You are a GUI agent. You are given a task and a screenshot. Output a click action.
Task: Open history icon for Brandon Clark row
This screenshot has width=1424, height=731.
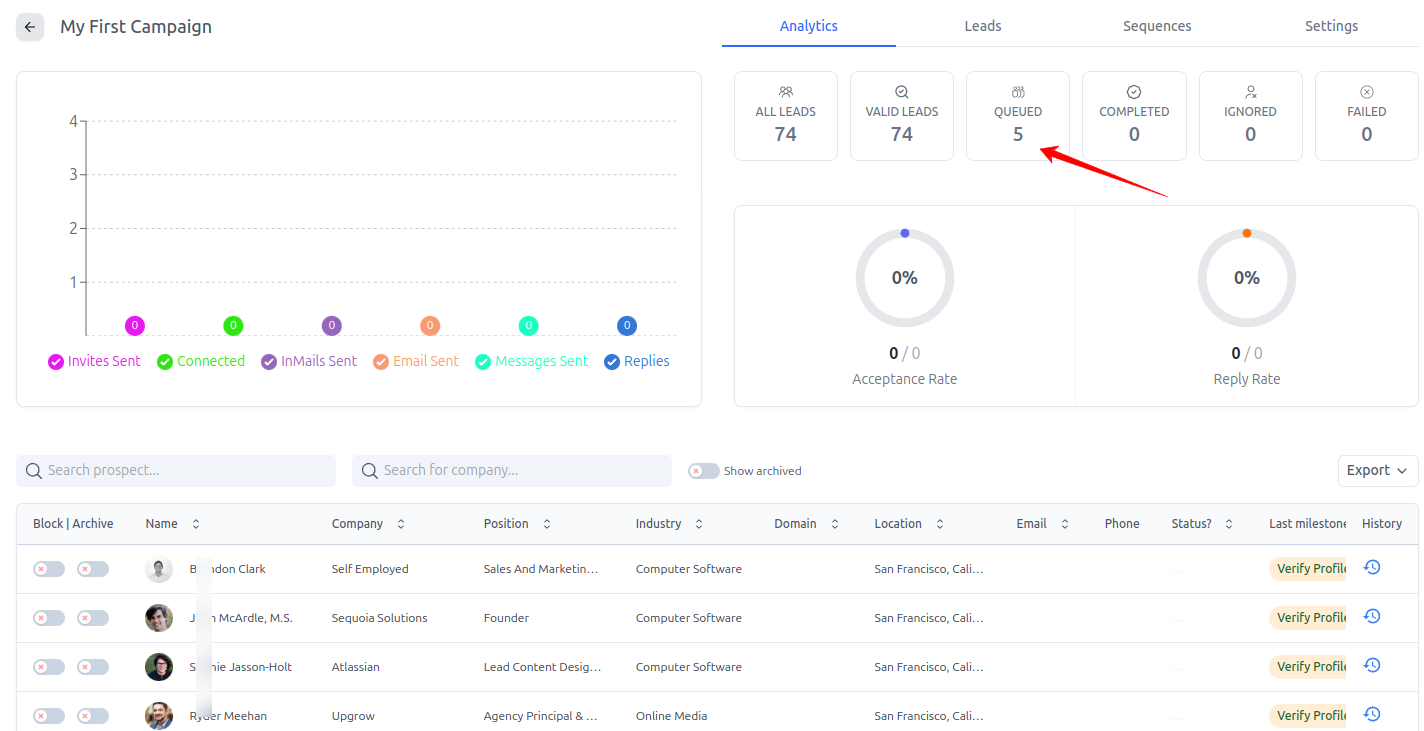[x=1372, y=568]
